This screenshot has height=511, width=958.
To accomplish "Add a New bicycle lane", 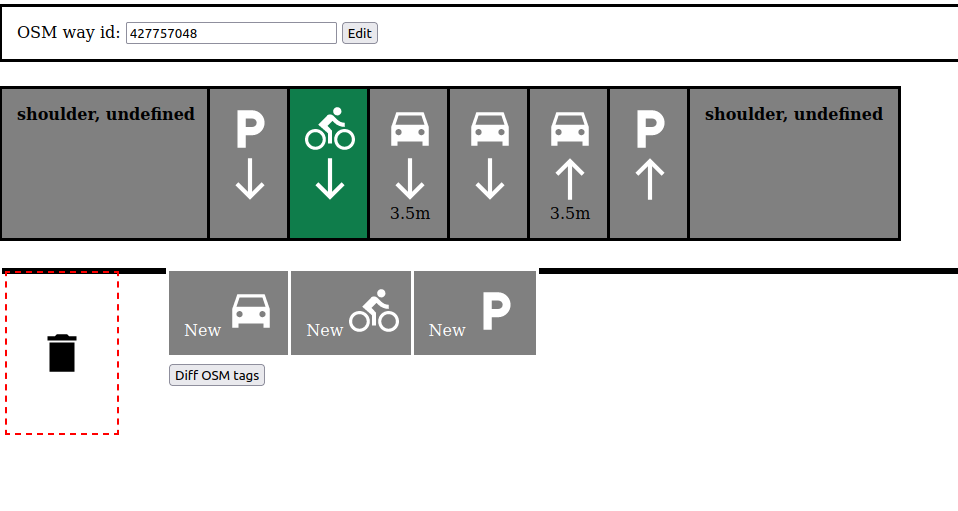I will 351,313.
